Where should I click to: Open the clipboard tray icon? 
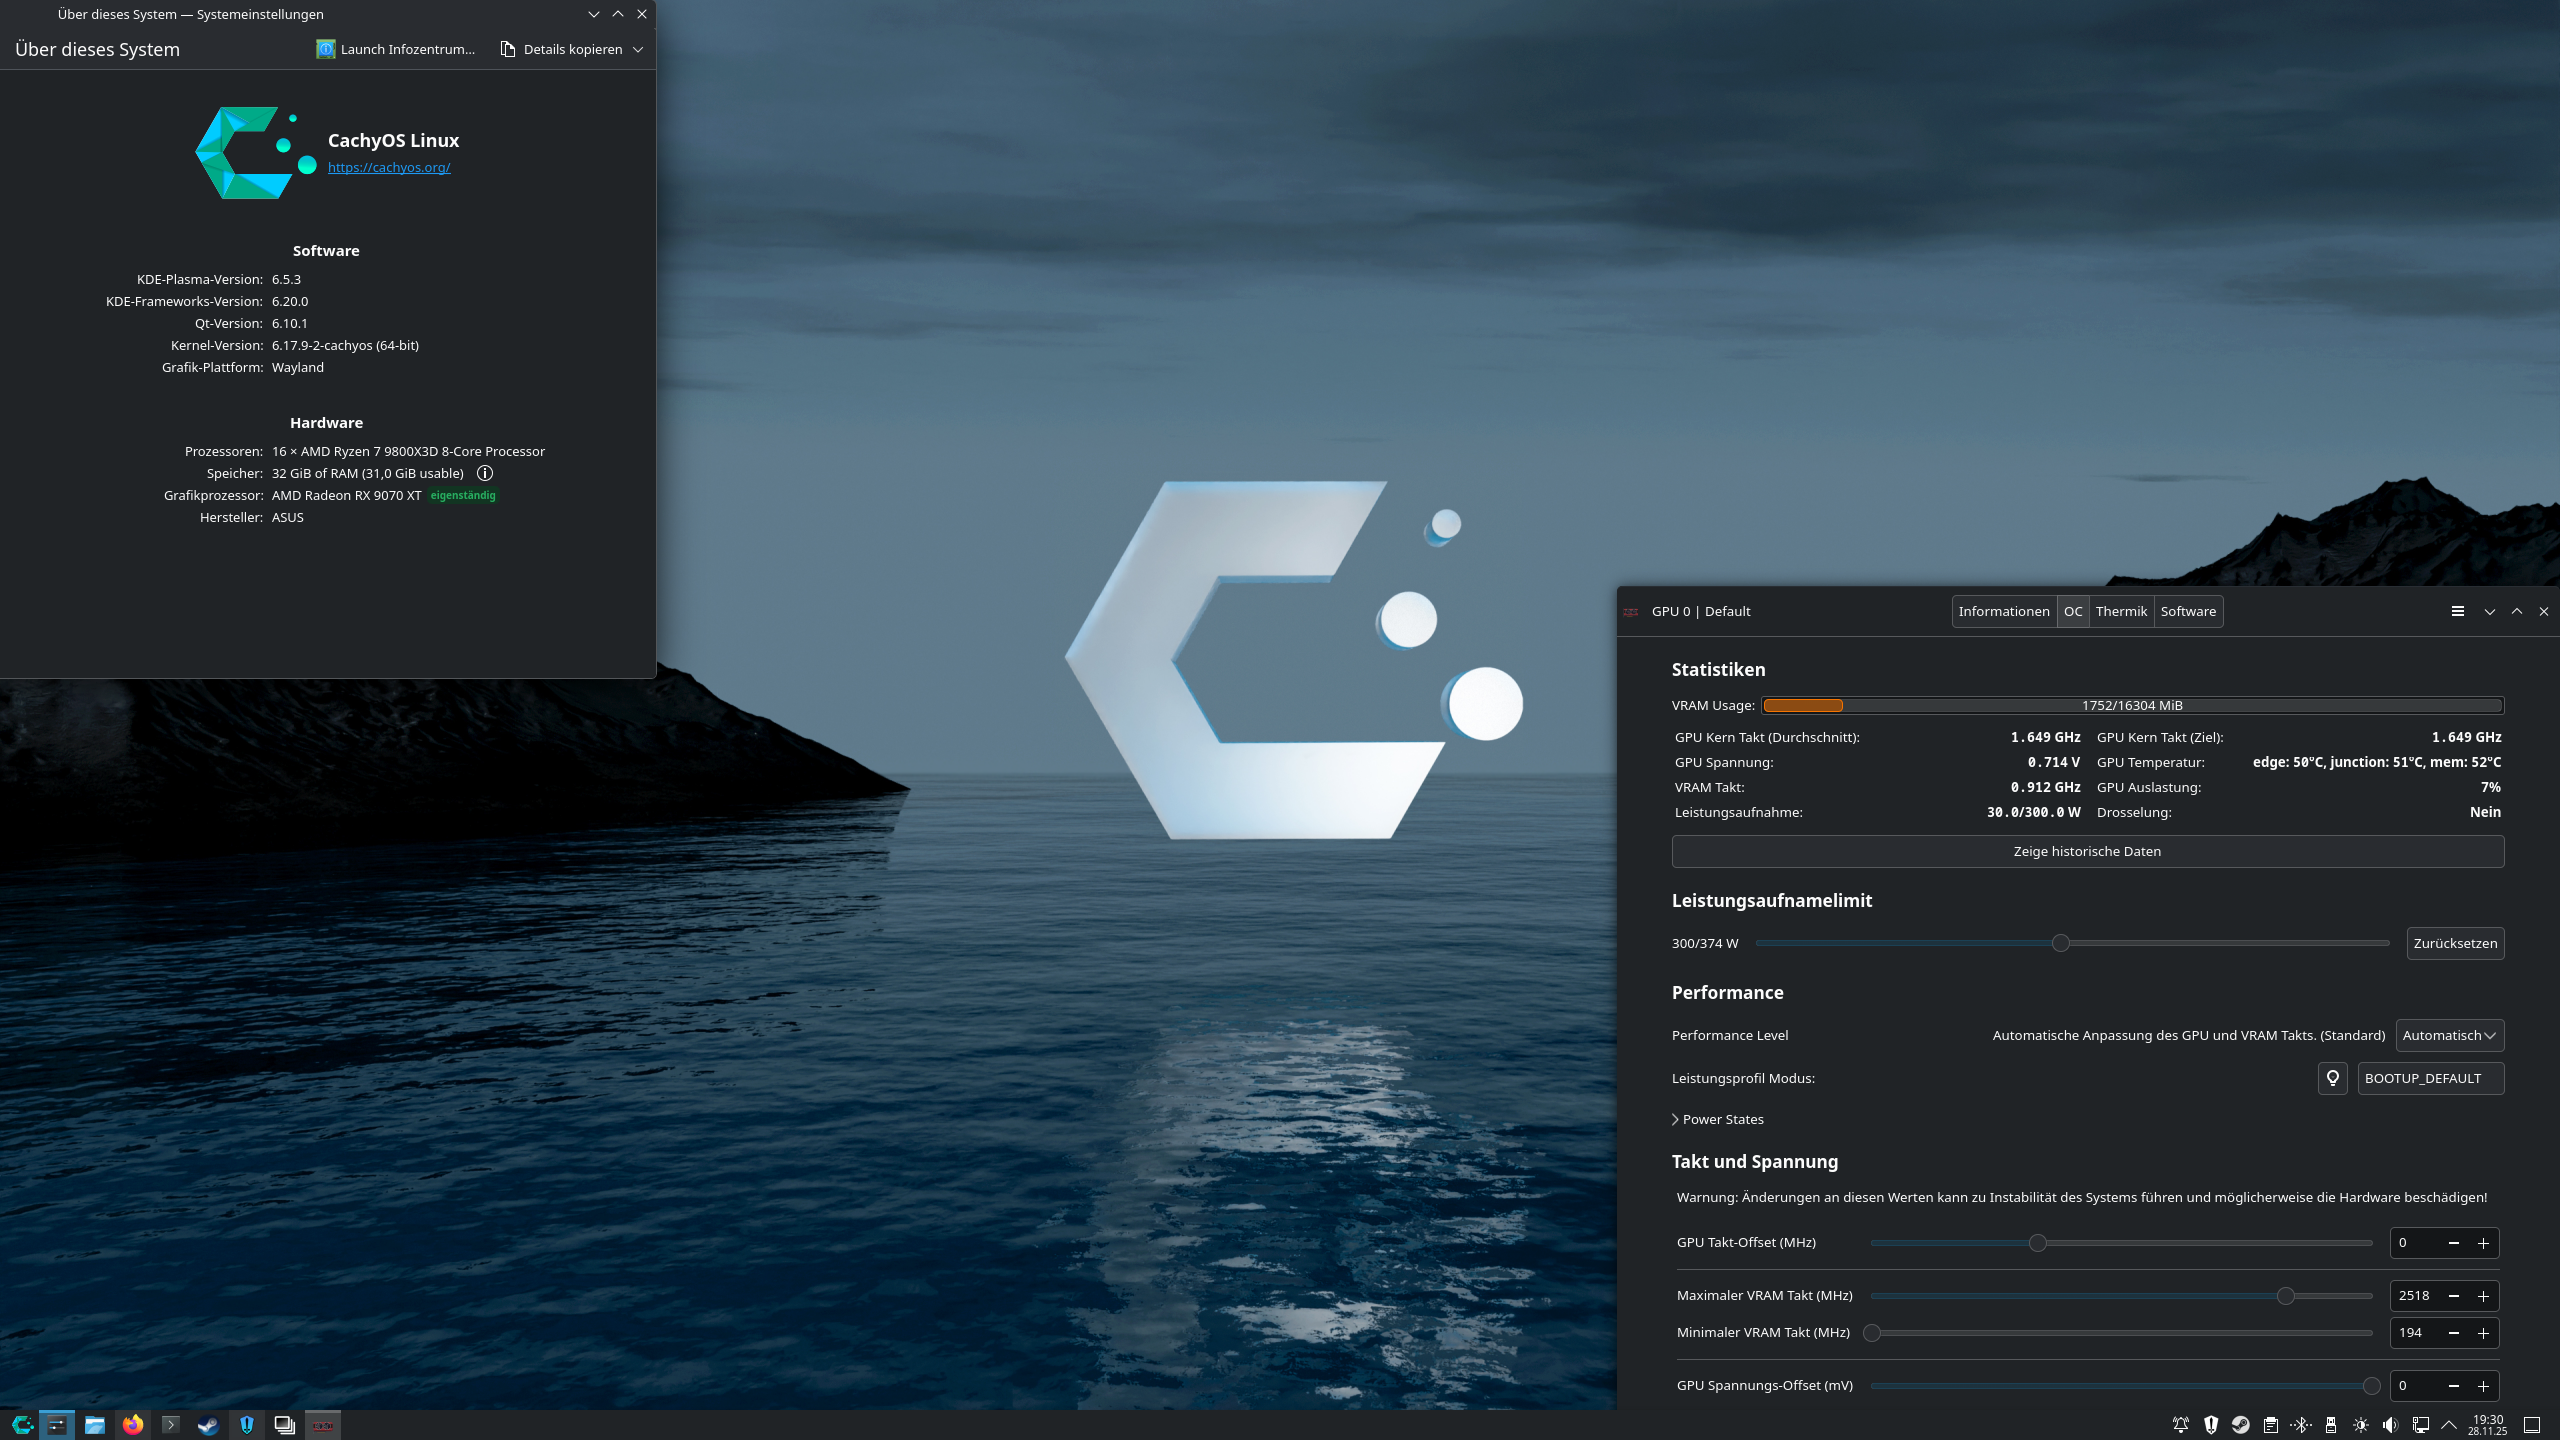click(2270, 1425)
